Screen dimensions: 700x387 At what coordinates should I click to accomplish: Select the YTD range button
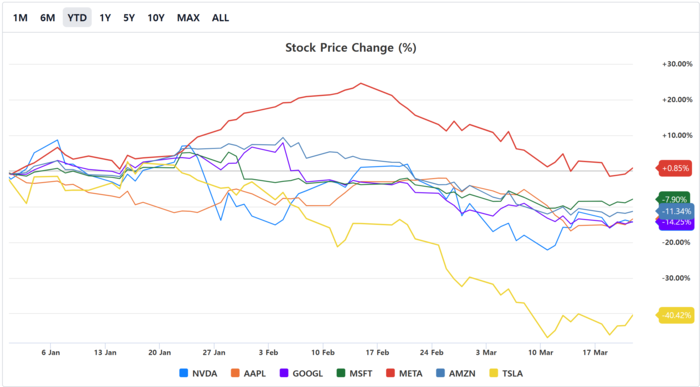[77, 18]
